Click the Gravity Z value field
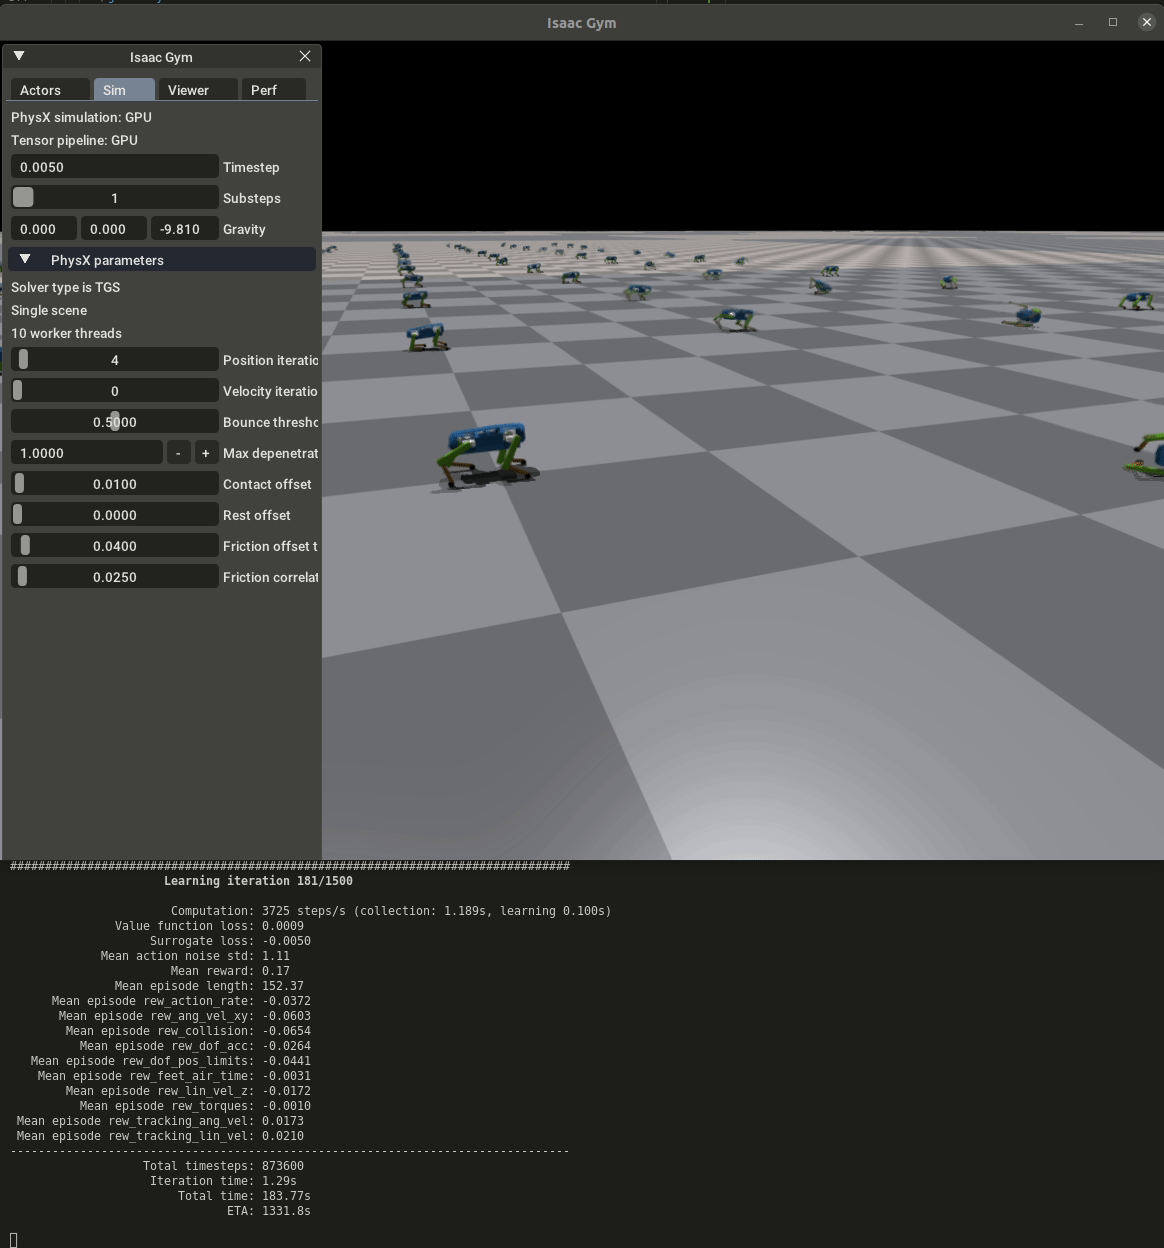 [x=183, y=229]
